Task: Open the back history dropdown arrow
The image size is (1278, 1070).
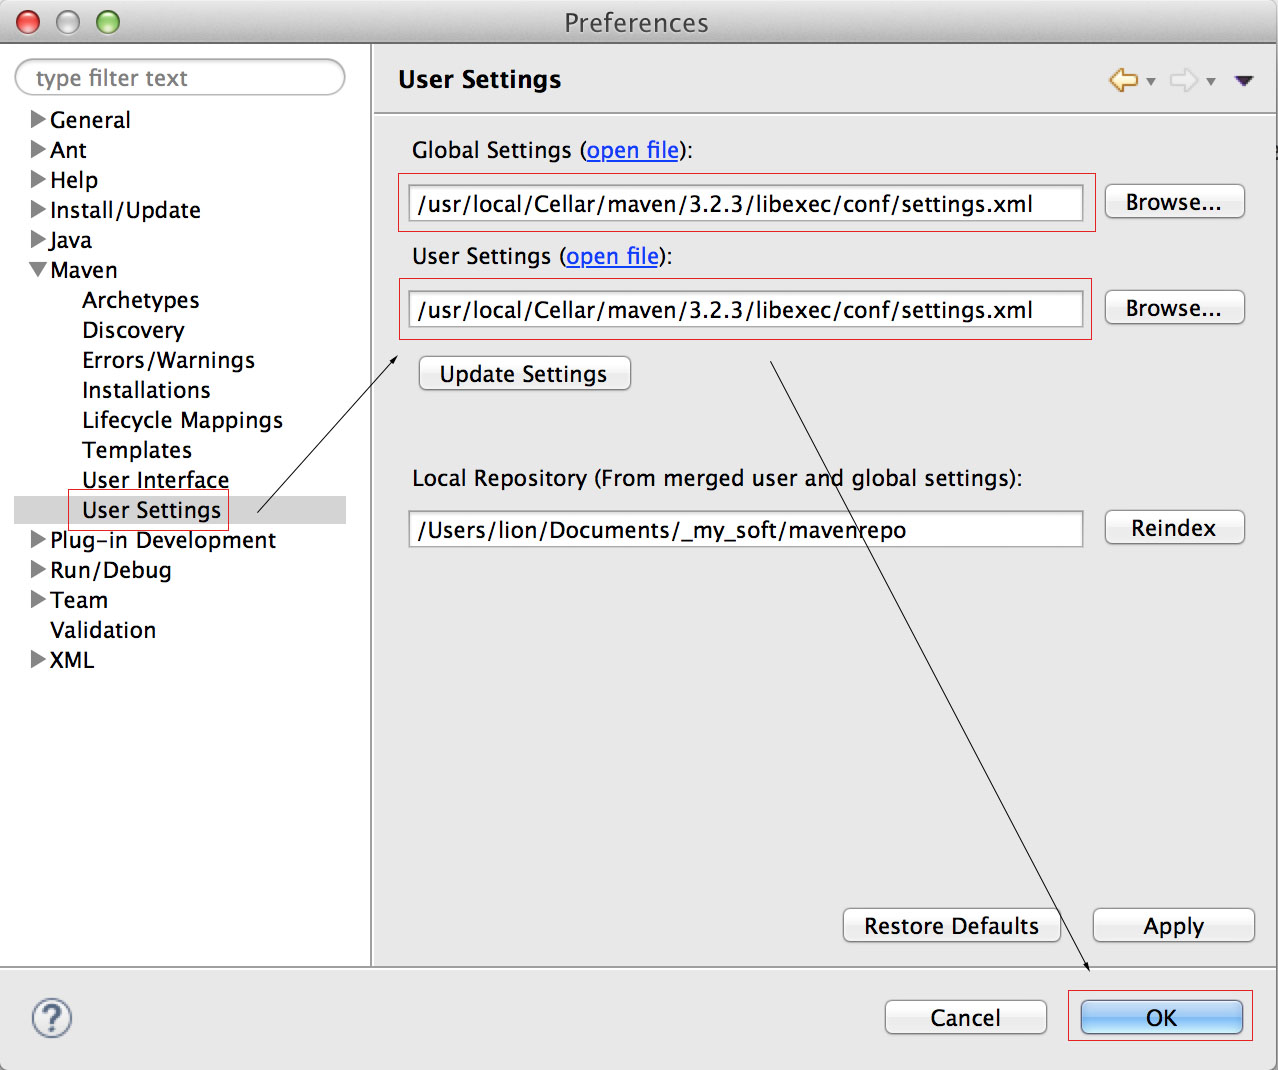Action: tap(1151, 82)
